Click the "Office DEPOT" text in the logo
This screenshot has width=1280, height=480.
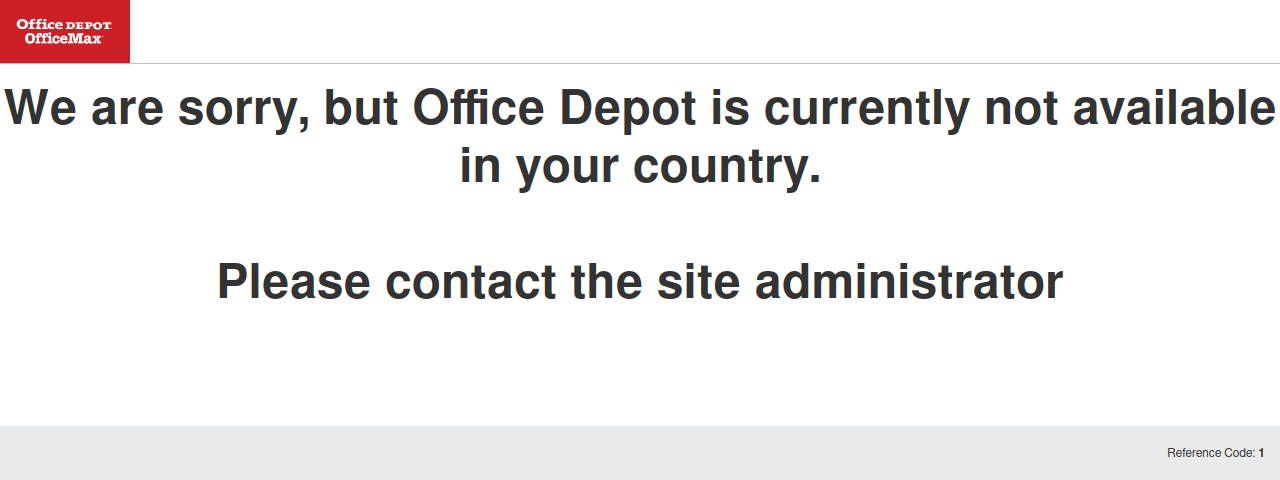pyautogui.click(x=64, y=24)
